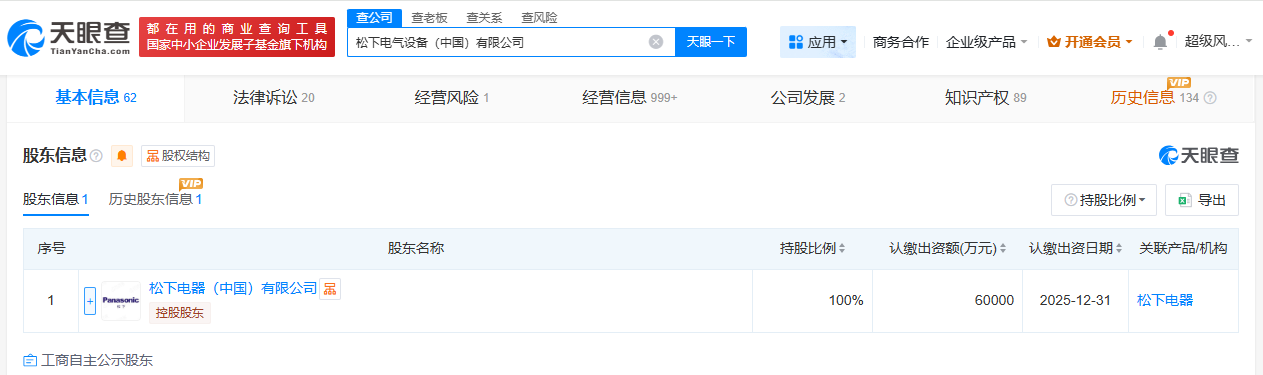Image resolution: width=1263 pixels, height=375 pixels.
Task: Sort by 持股比例 column arrows
Action: click(843, 248)
